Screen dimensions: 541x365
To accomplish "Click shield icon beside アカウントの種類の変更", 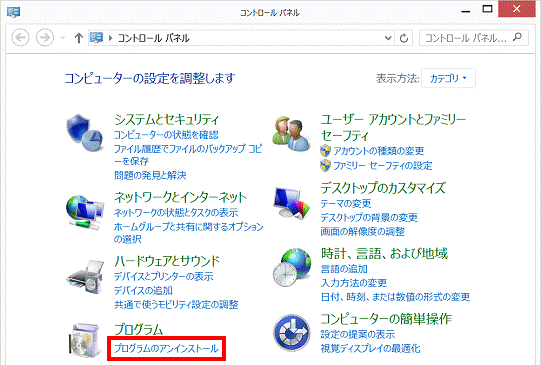I will point(325,151).
